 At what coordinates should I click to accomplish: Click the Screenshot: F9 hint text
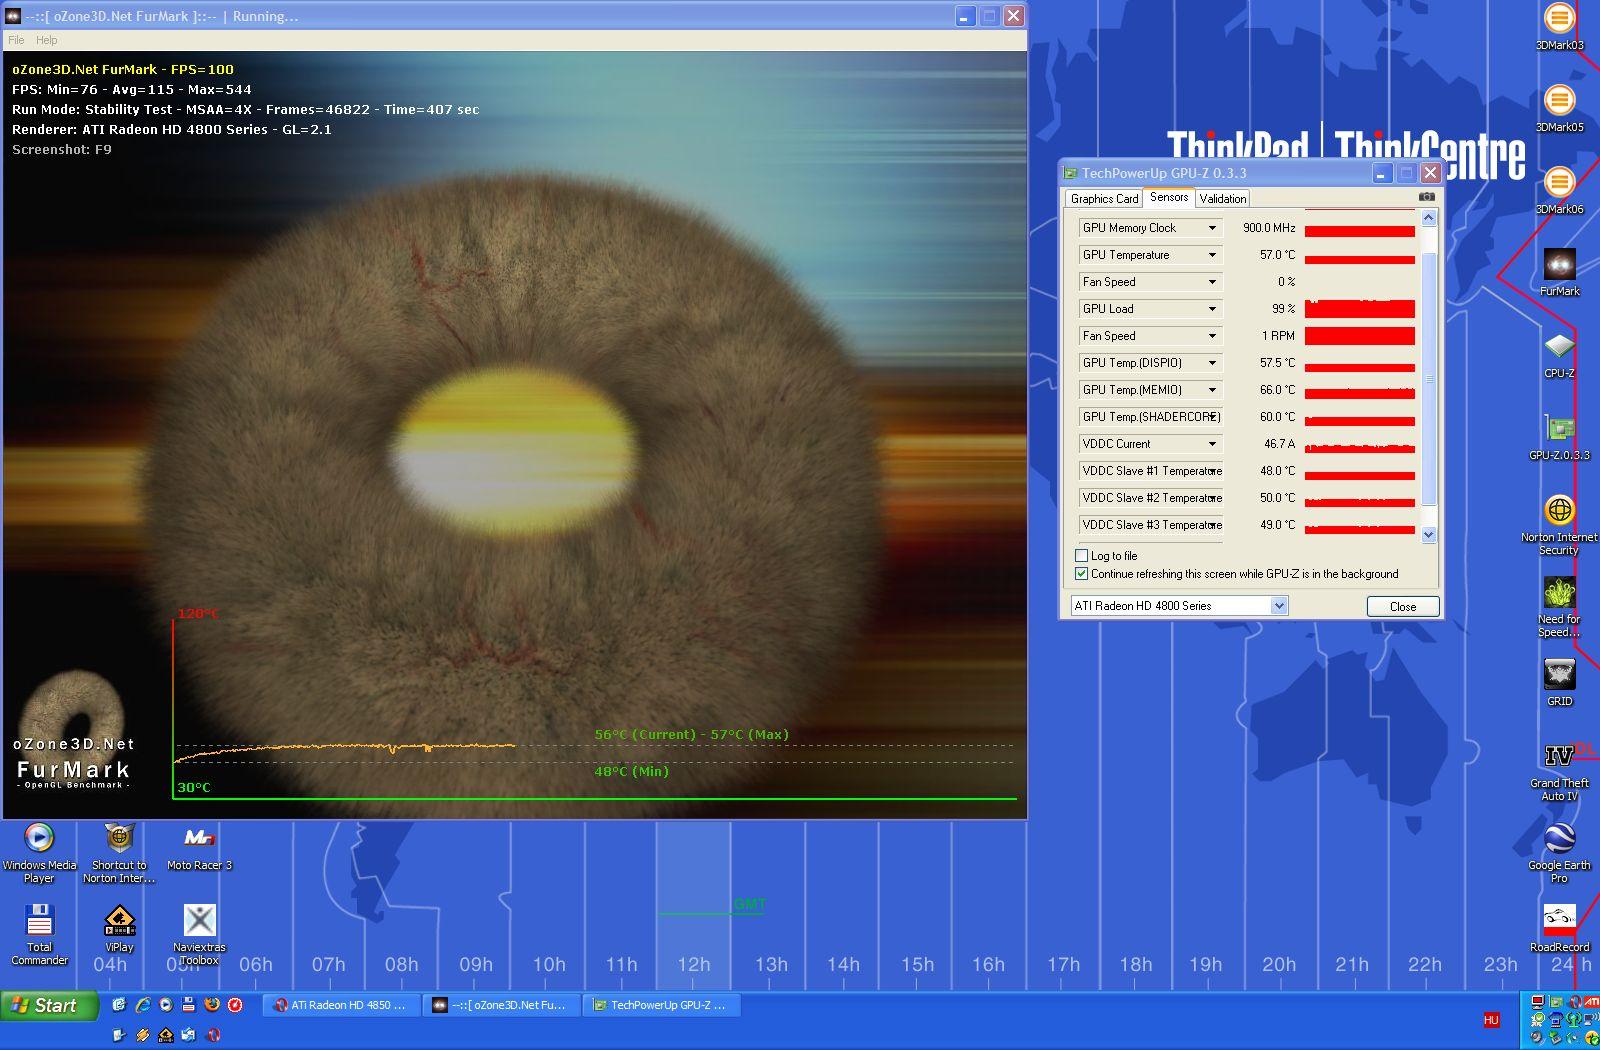(x=62, y=149)
